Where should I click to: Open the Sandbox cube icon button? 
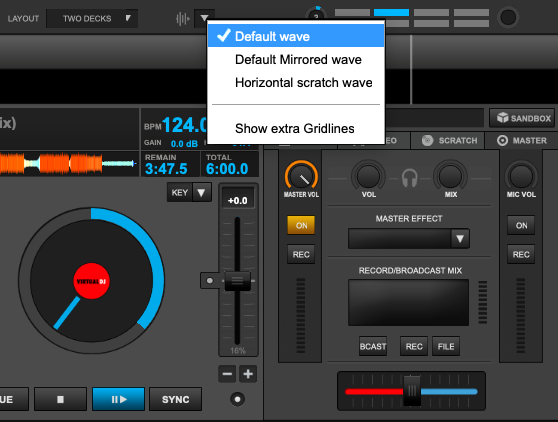pyautogui.click(x=522, y=118)
